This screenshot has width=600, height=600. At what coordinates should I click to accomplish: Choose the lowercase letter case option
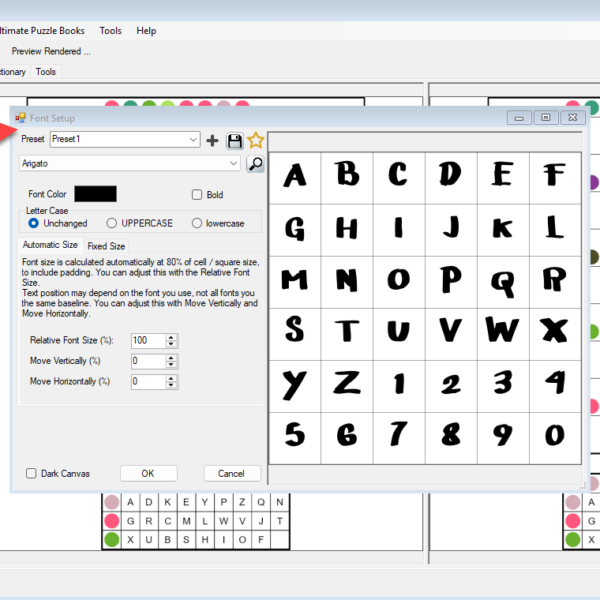tap(197, 223)
